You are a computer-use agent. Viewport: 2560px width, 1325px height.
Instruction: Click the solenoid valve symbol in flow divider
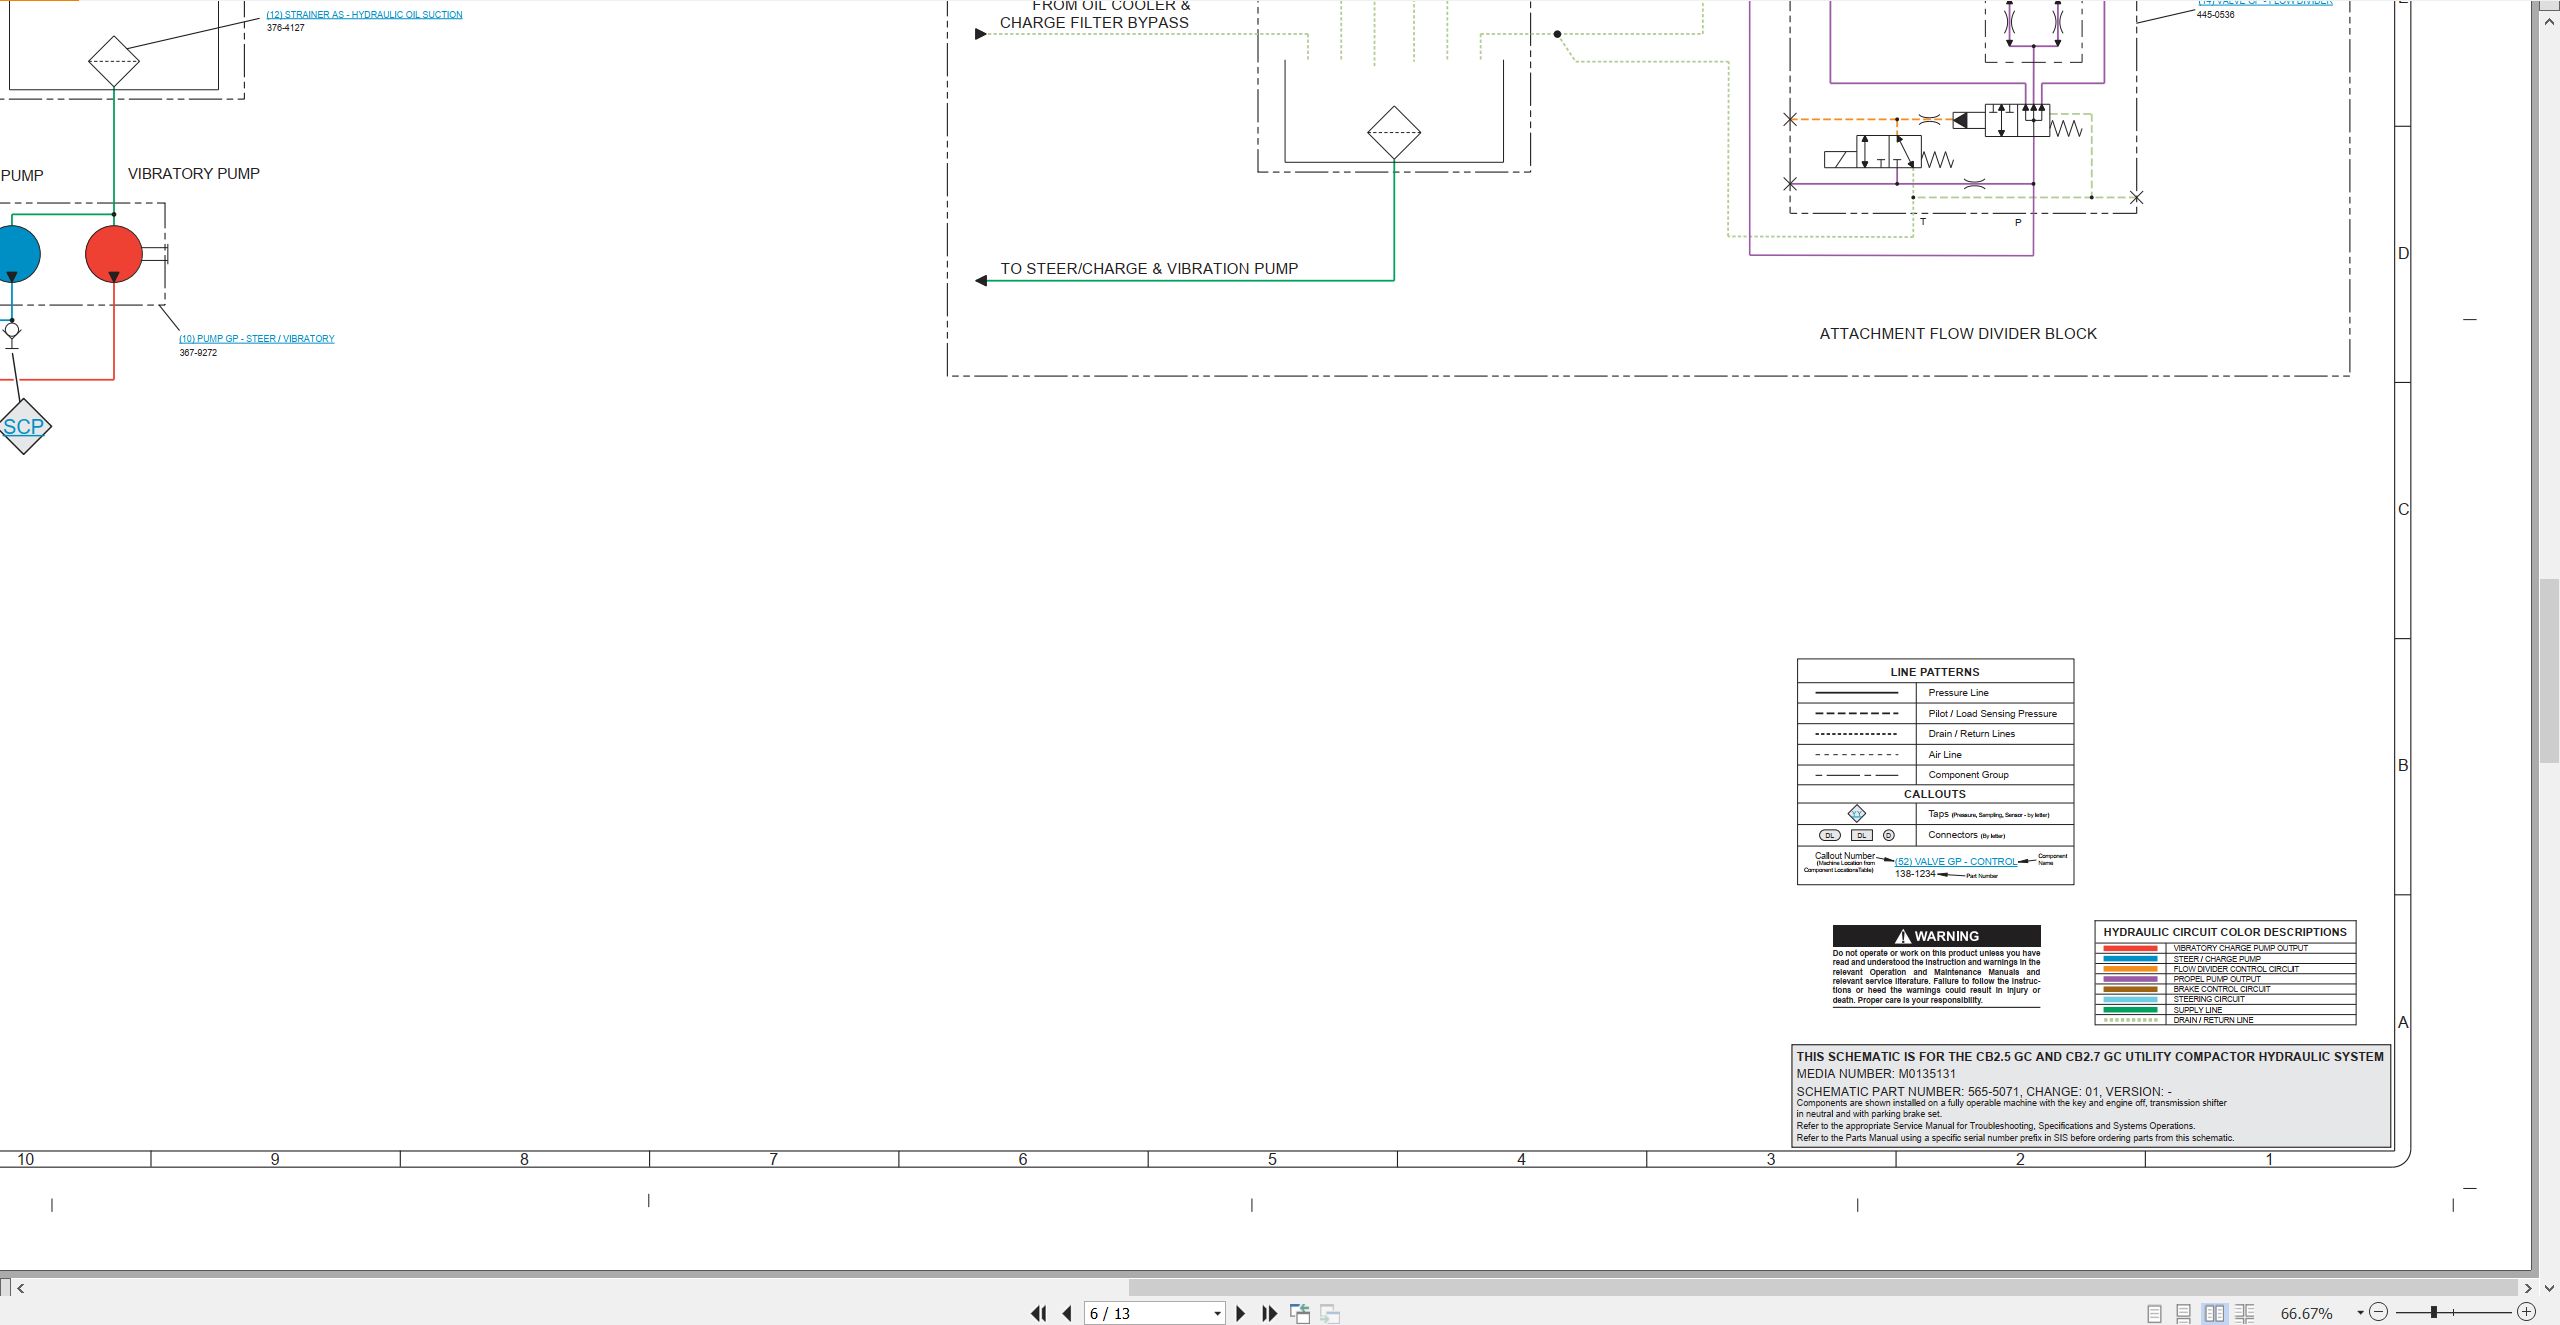pyautogui.click(x=1888, y=151)
